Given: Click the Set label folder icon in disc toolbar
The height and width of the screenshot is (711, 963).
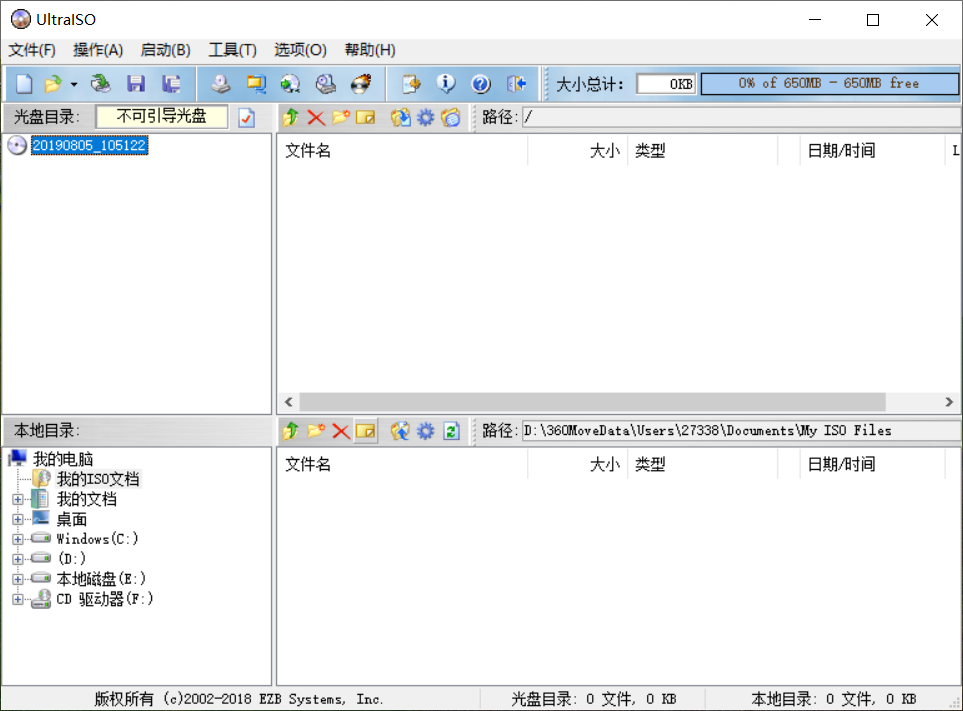Looking at the screenshot, I should (450, 117).
